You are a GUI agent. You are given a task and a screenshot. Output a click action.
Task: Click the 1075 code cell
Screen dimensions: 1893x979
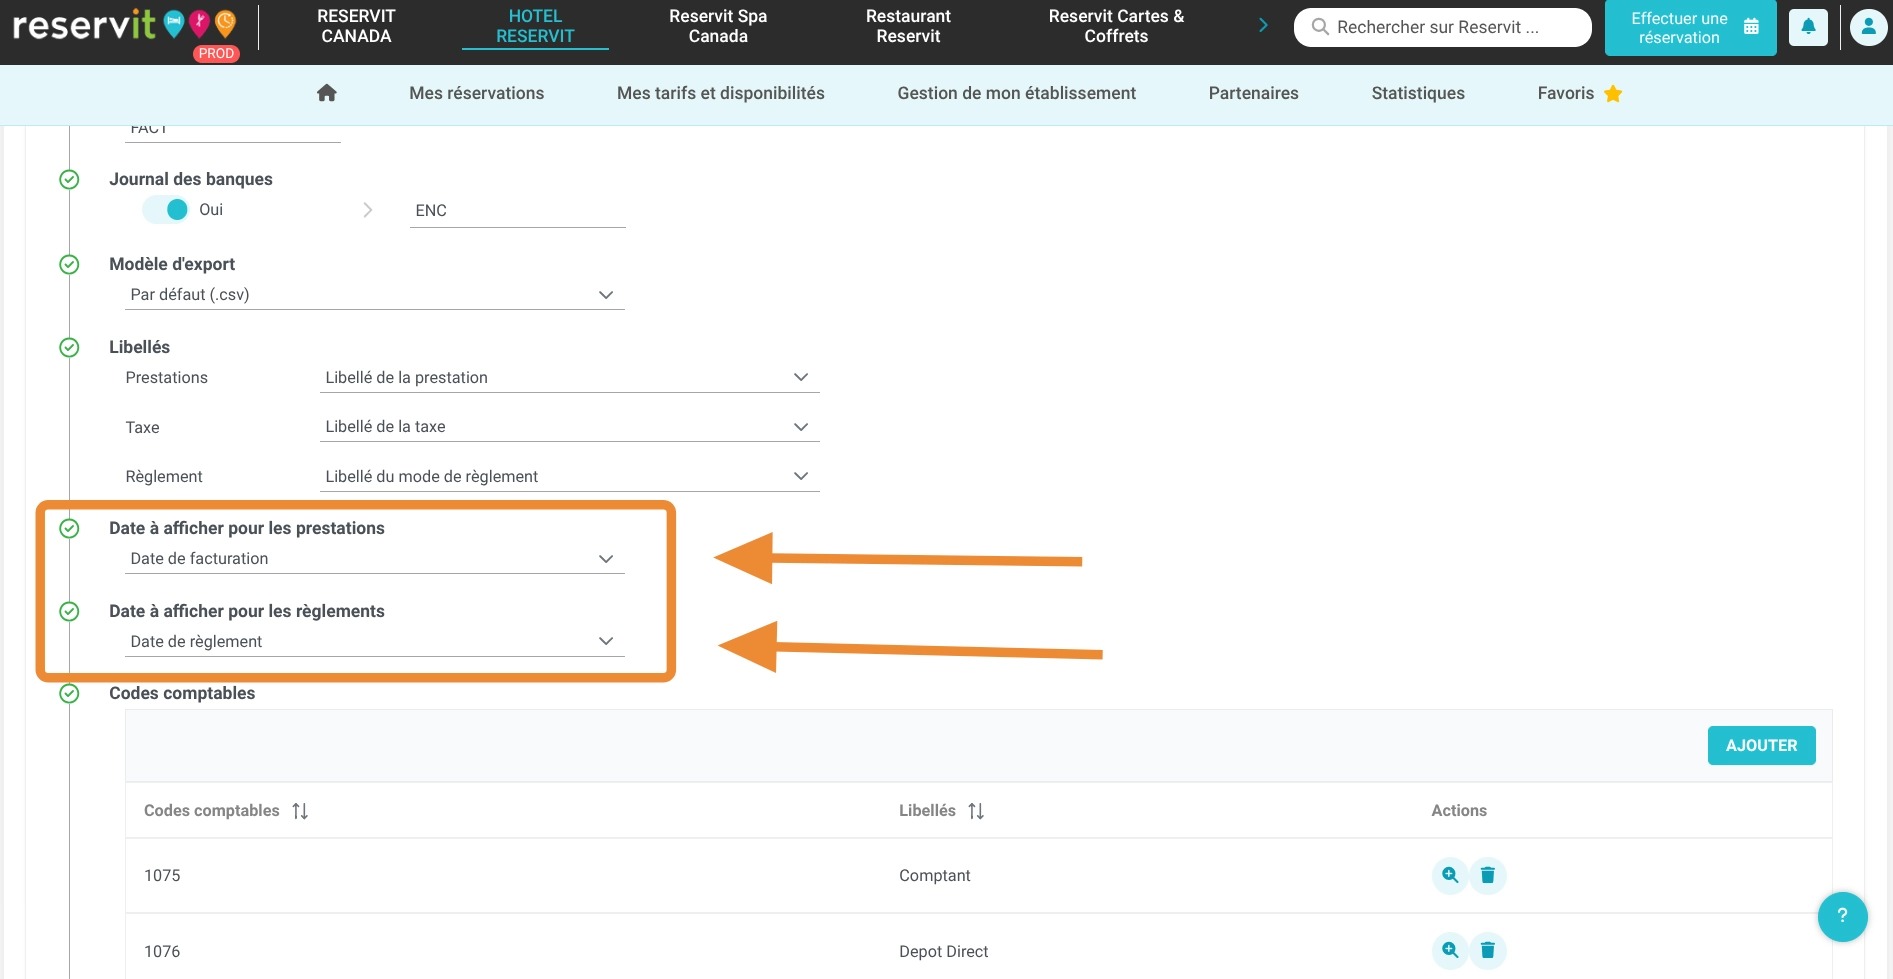[162, 875]
